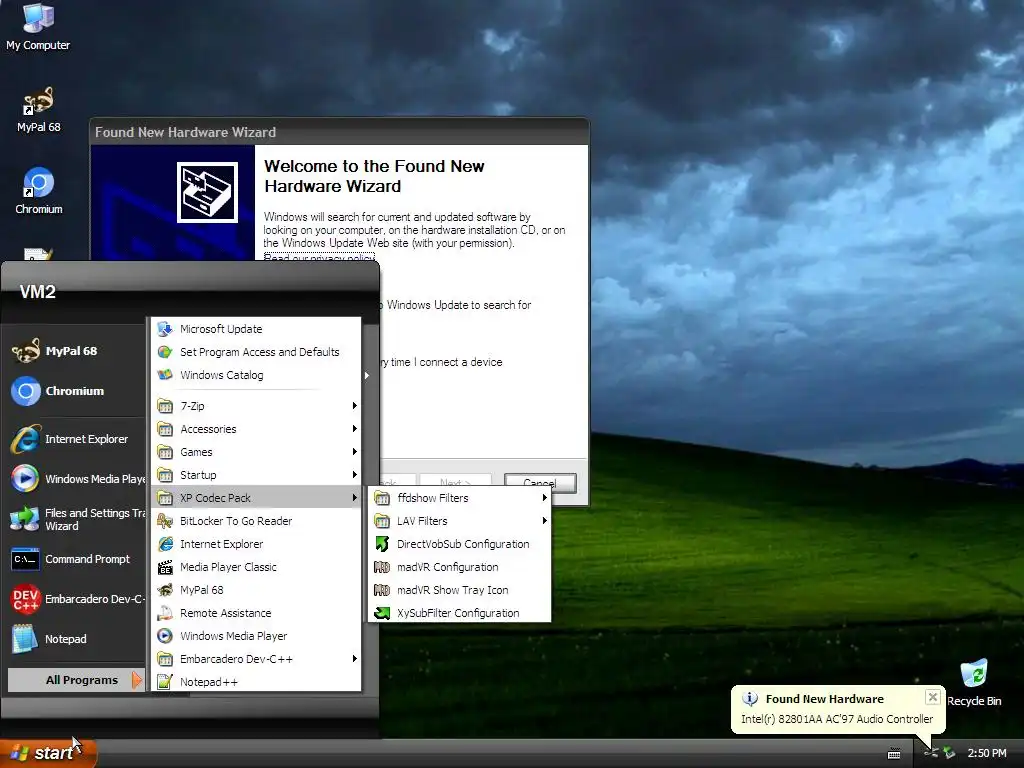1024x768 pixels.
Task: Close the Found New Hardware balloon
Action: click(933, 697)
